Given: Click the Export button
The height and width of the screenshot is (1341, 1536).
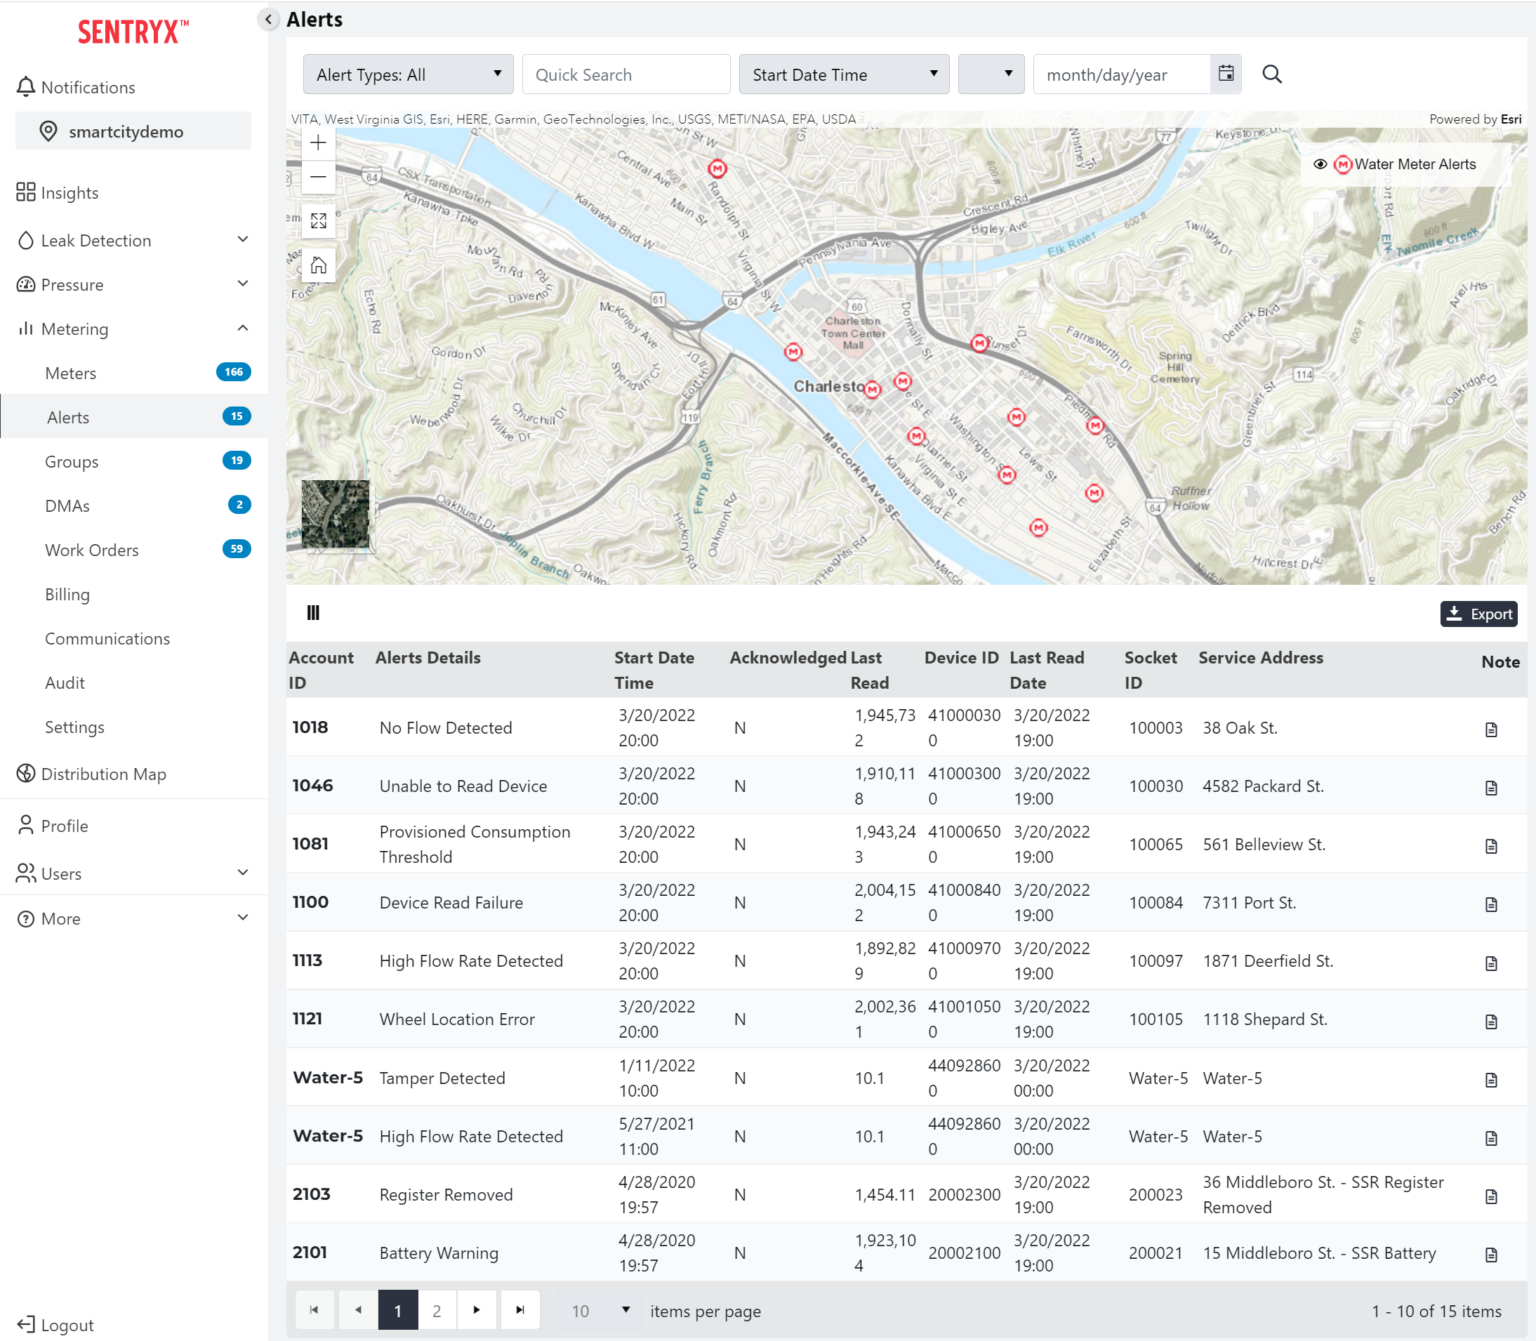Looking at the screenshot, I should [x=1478, y=614].
